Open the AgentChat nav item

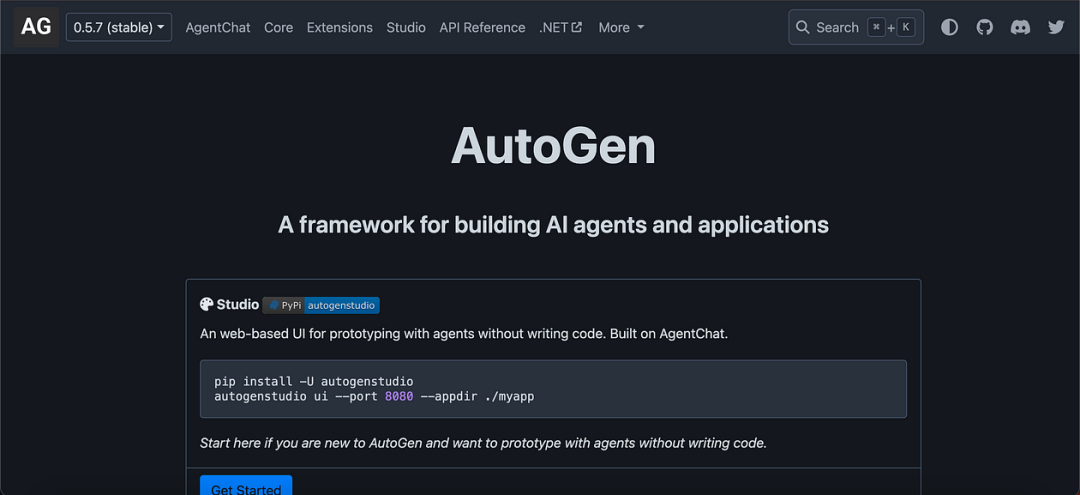point(218,28)
